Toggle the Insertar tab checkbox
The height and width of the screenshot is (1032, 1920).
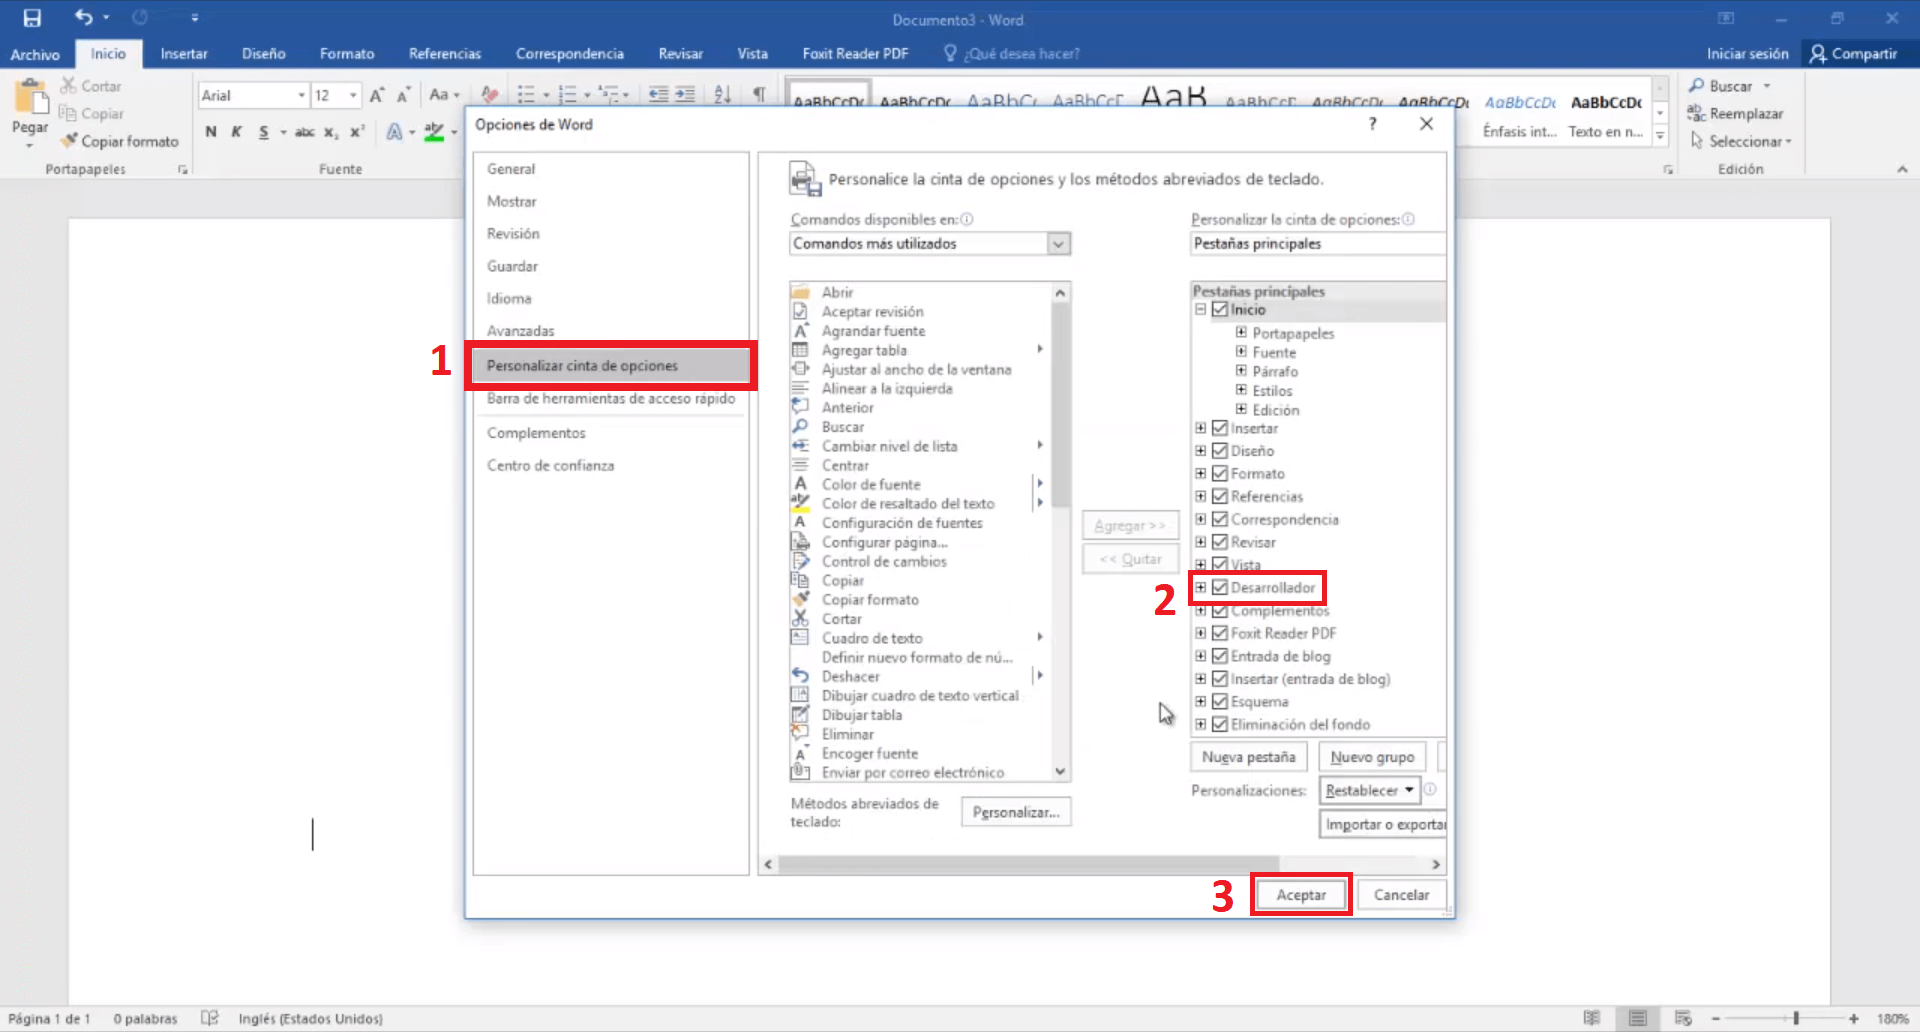point(1219,428)
